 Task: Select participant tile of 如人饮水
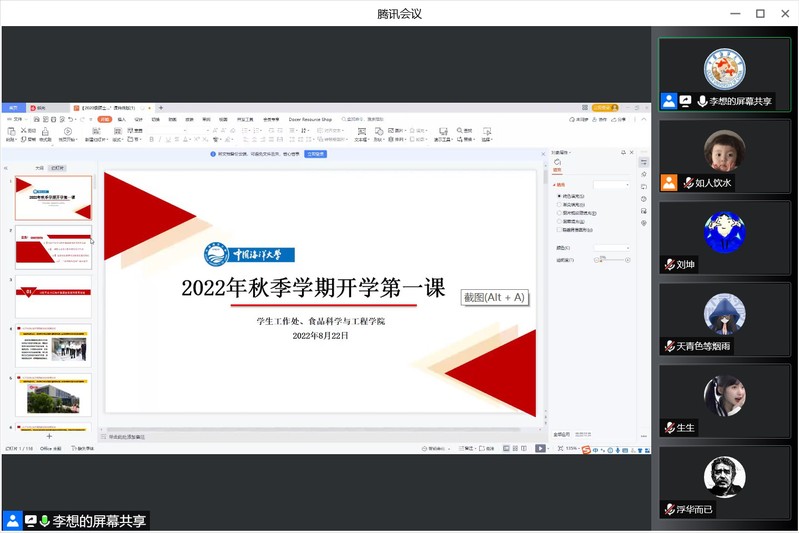724,156
